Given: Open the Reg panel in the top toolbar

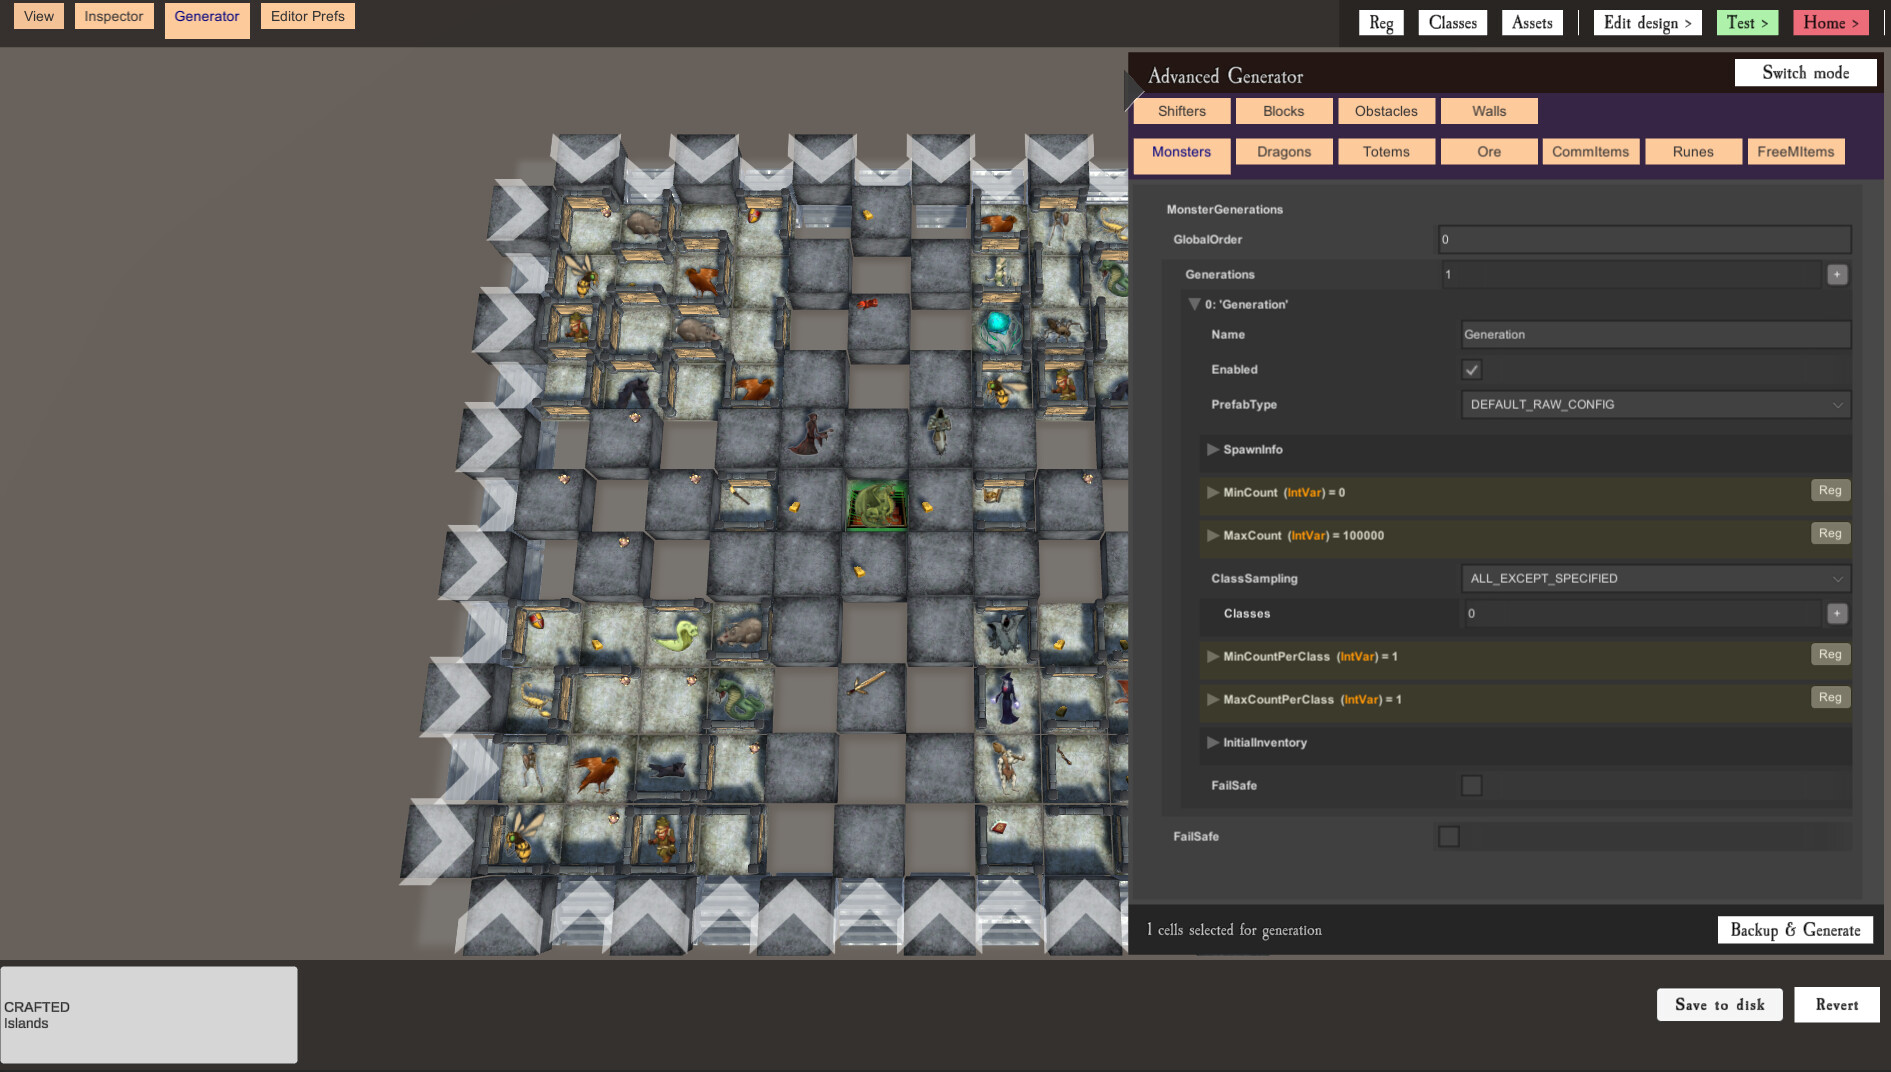Looking at the screenshot, I should [1380, 22].
